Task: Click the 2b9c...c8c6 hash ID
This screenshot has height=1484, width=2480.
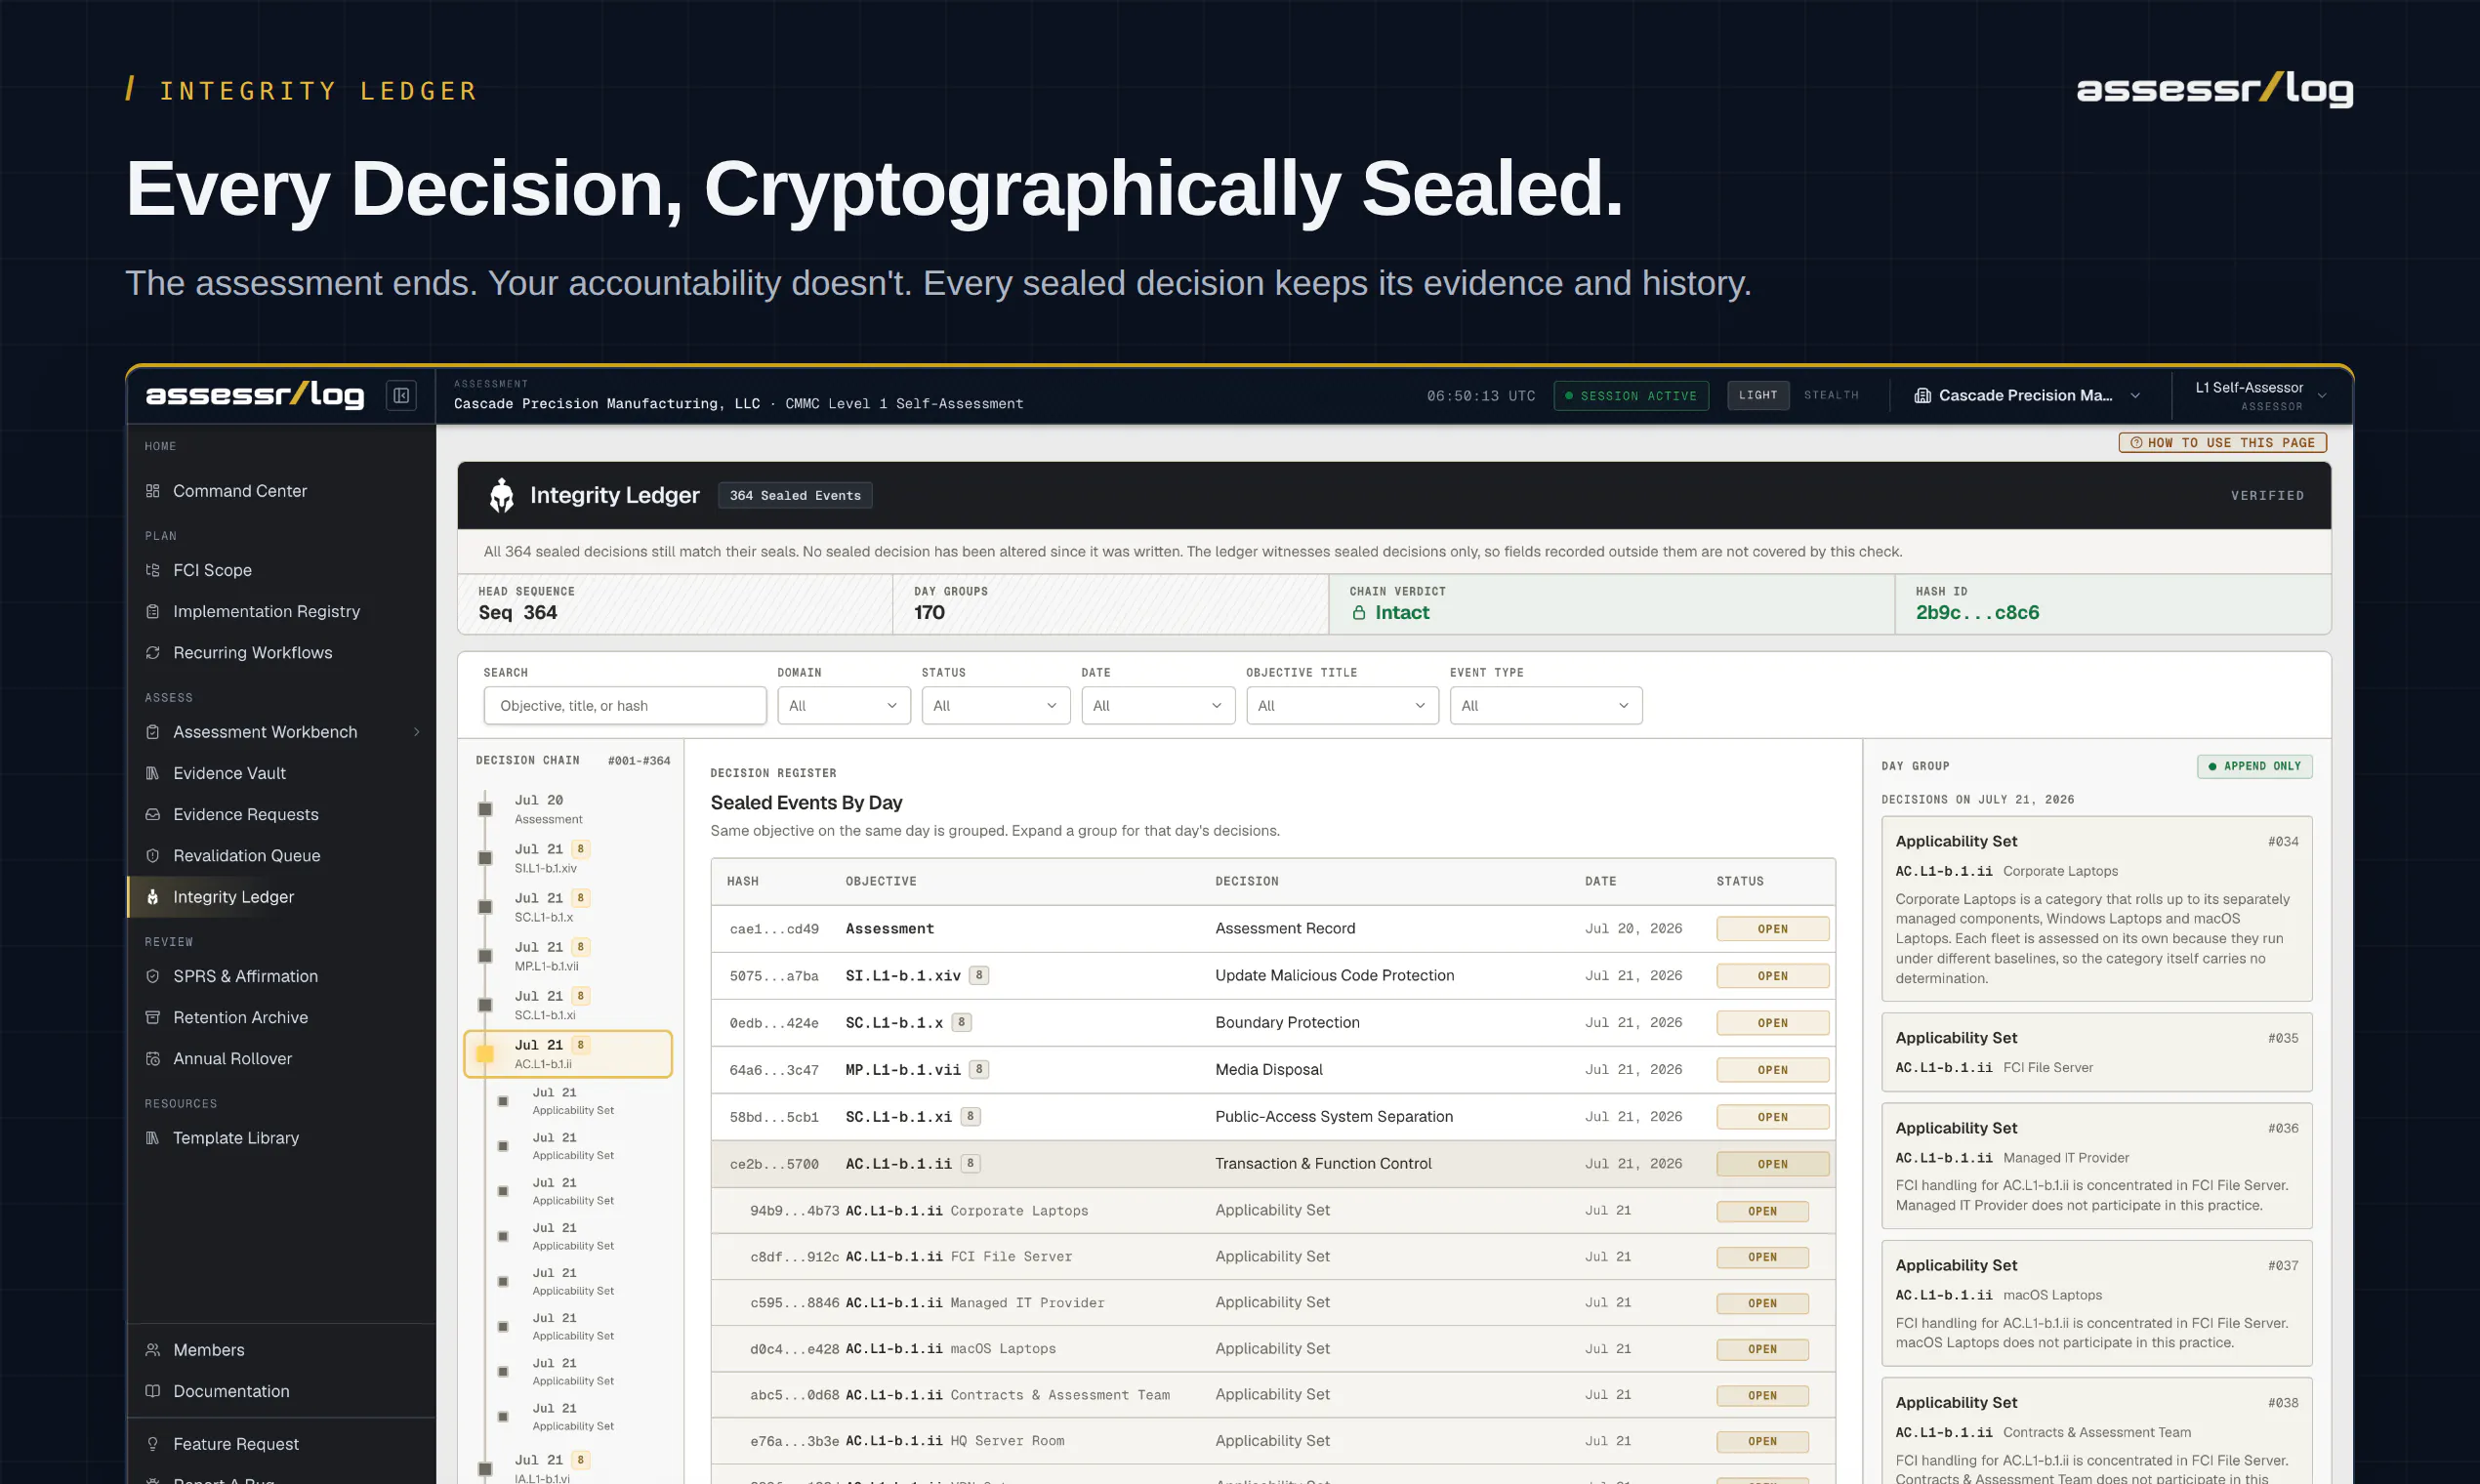Action: [x=1977, y=613]
